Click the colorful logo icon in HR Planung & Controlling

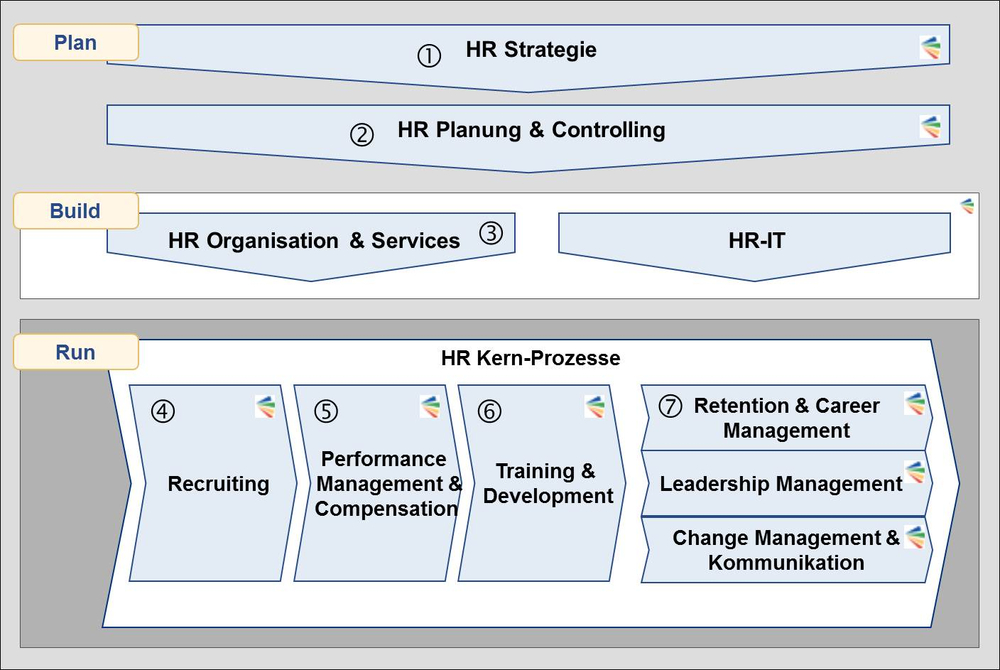click(x=930, y=127)
